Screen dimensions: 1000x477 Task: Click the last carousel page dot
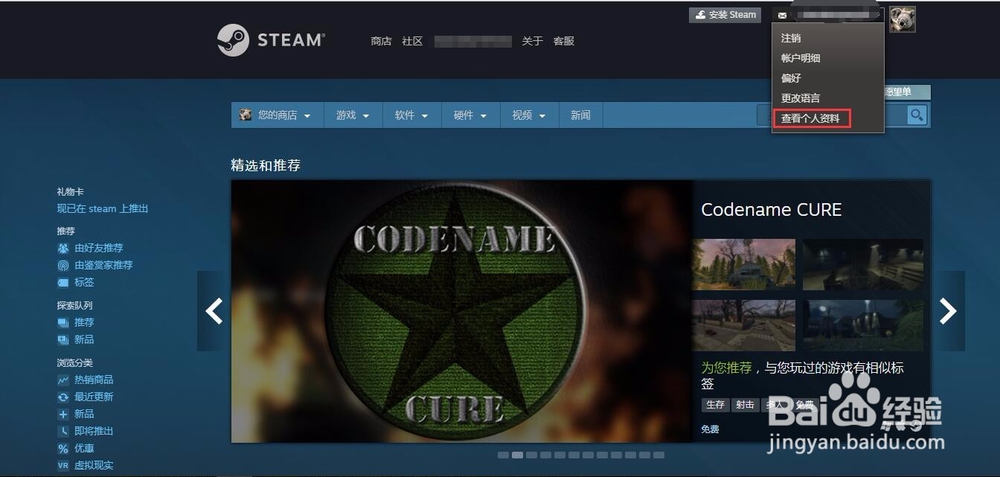(x=659, y=455)
